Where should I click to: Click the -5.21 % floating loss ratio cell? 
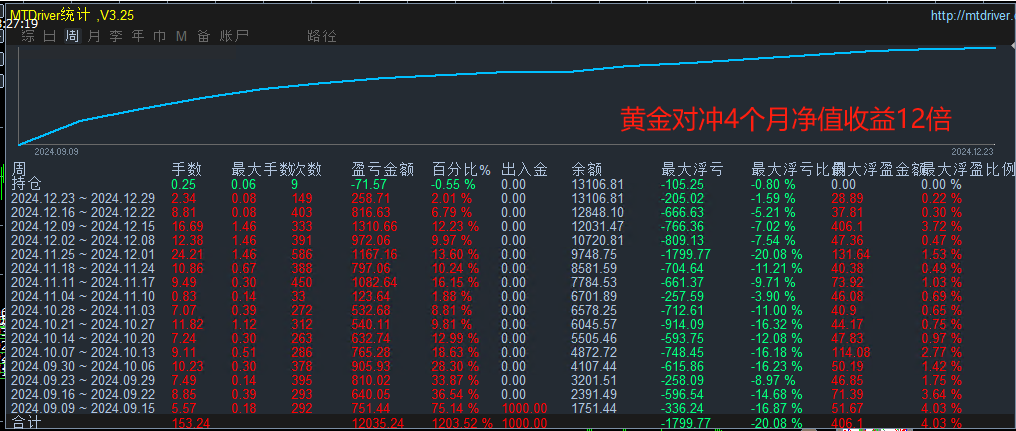pos(773,212)
